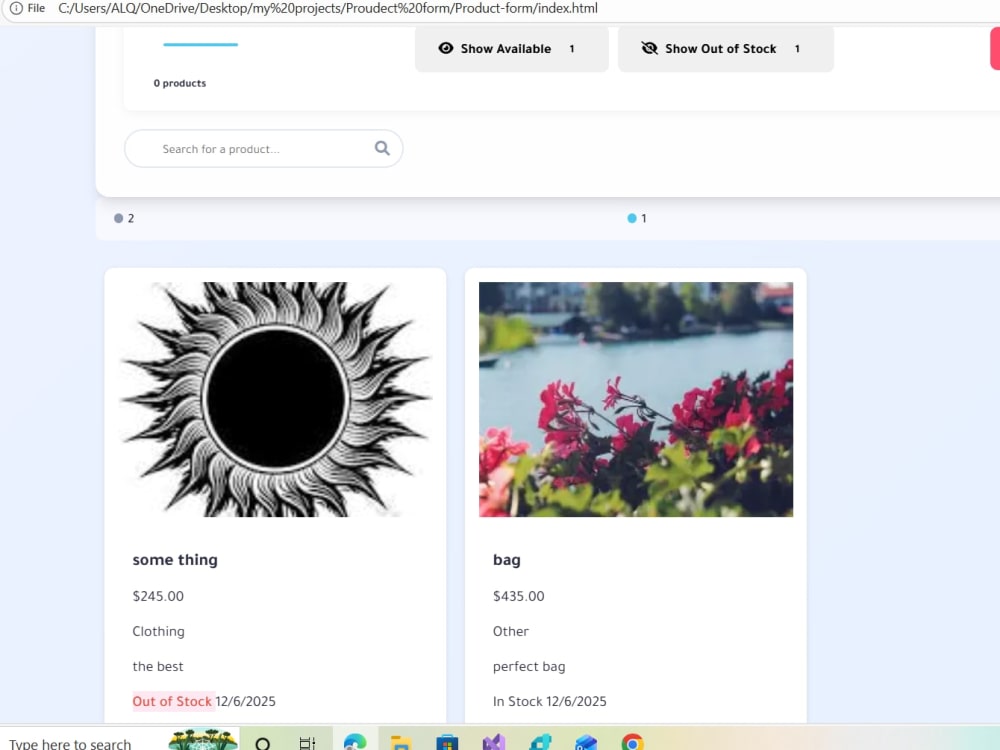Click the gray dot labeled 2
This screenshot has width=1000, height=750.
click(119, 218)
